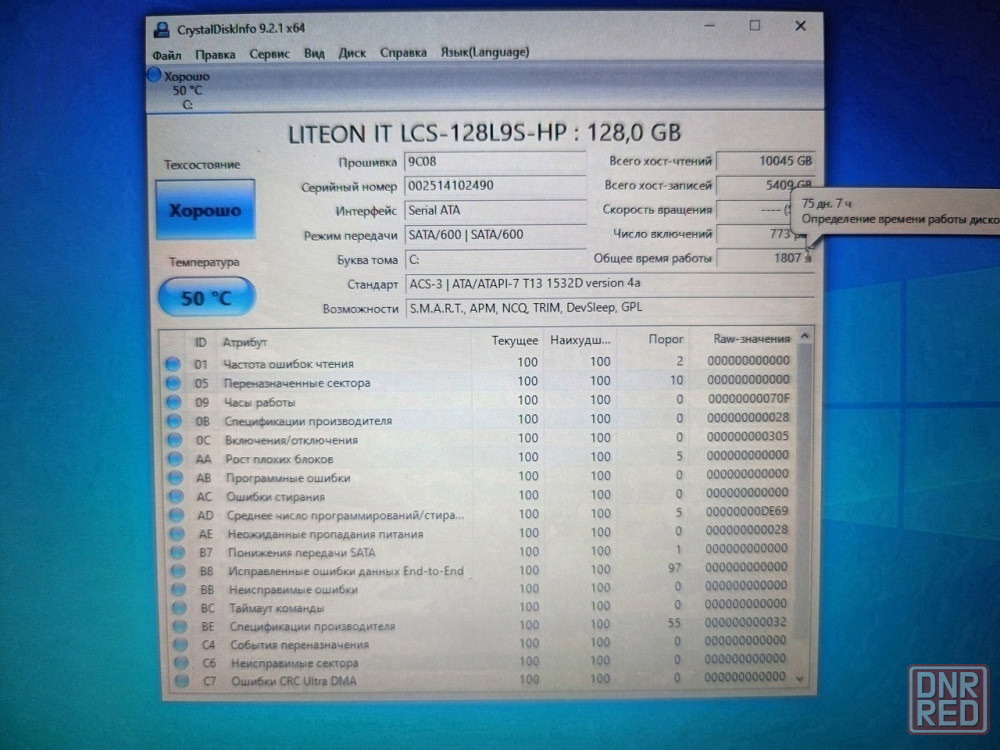Open the Язык(Language) menu
The height and width of the screenshot is (750, 1000).
(485, 52)
